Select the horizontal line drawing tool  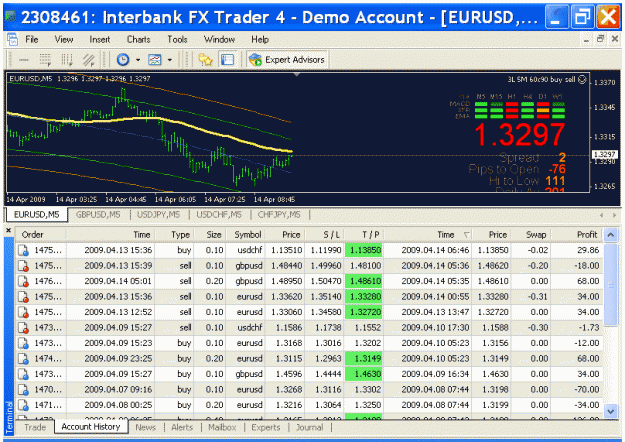coord(24,60)
